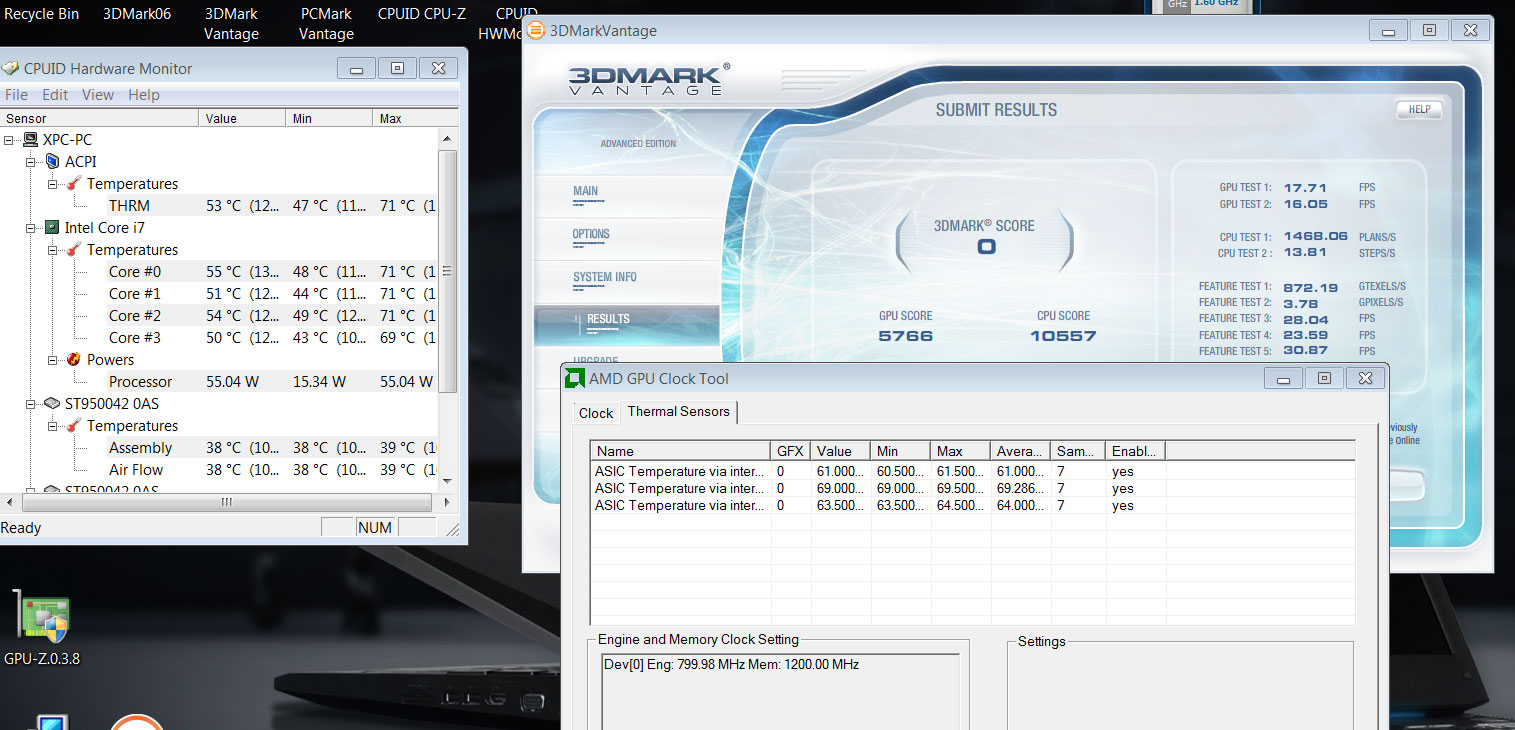Click the GFX column header
Screen dimensions: 1515x730
pyautogui.click(x=790, y=451)
